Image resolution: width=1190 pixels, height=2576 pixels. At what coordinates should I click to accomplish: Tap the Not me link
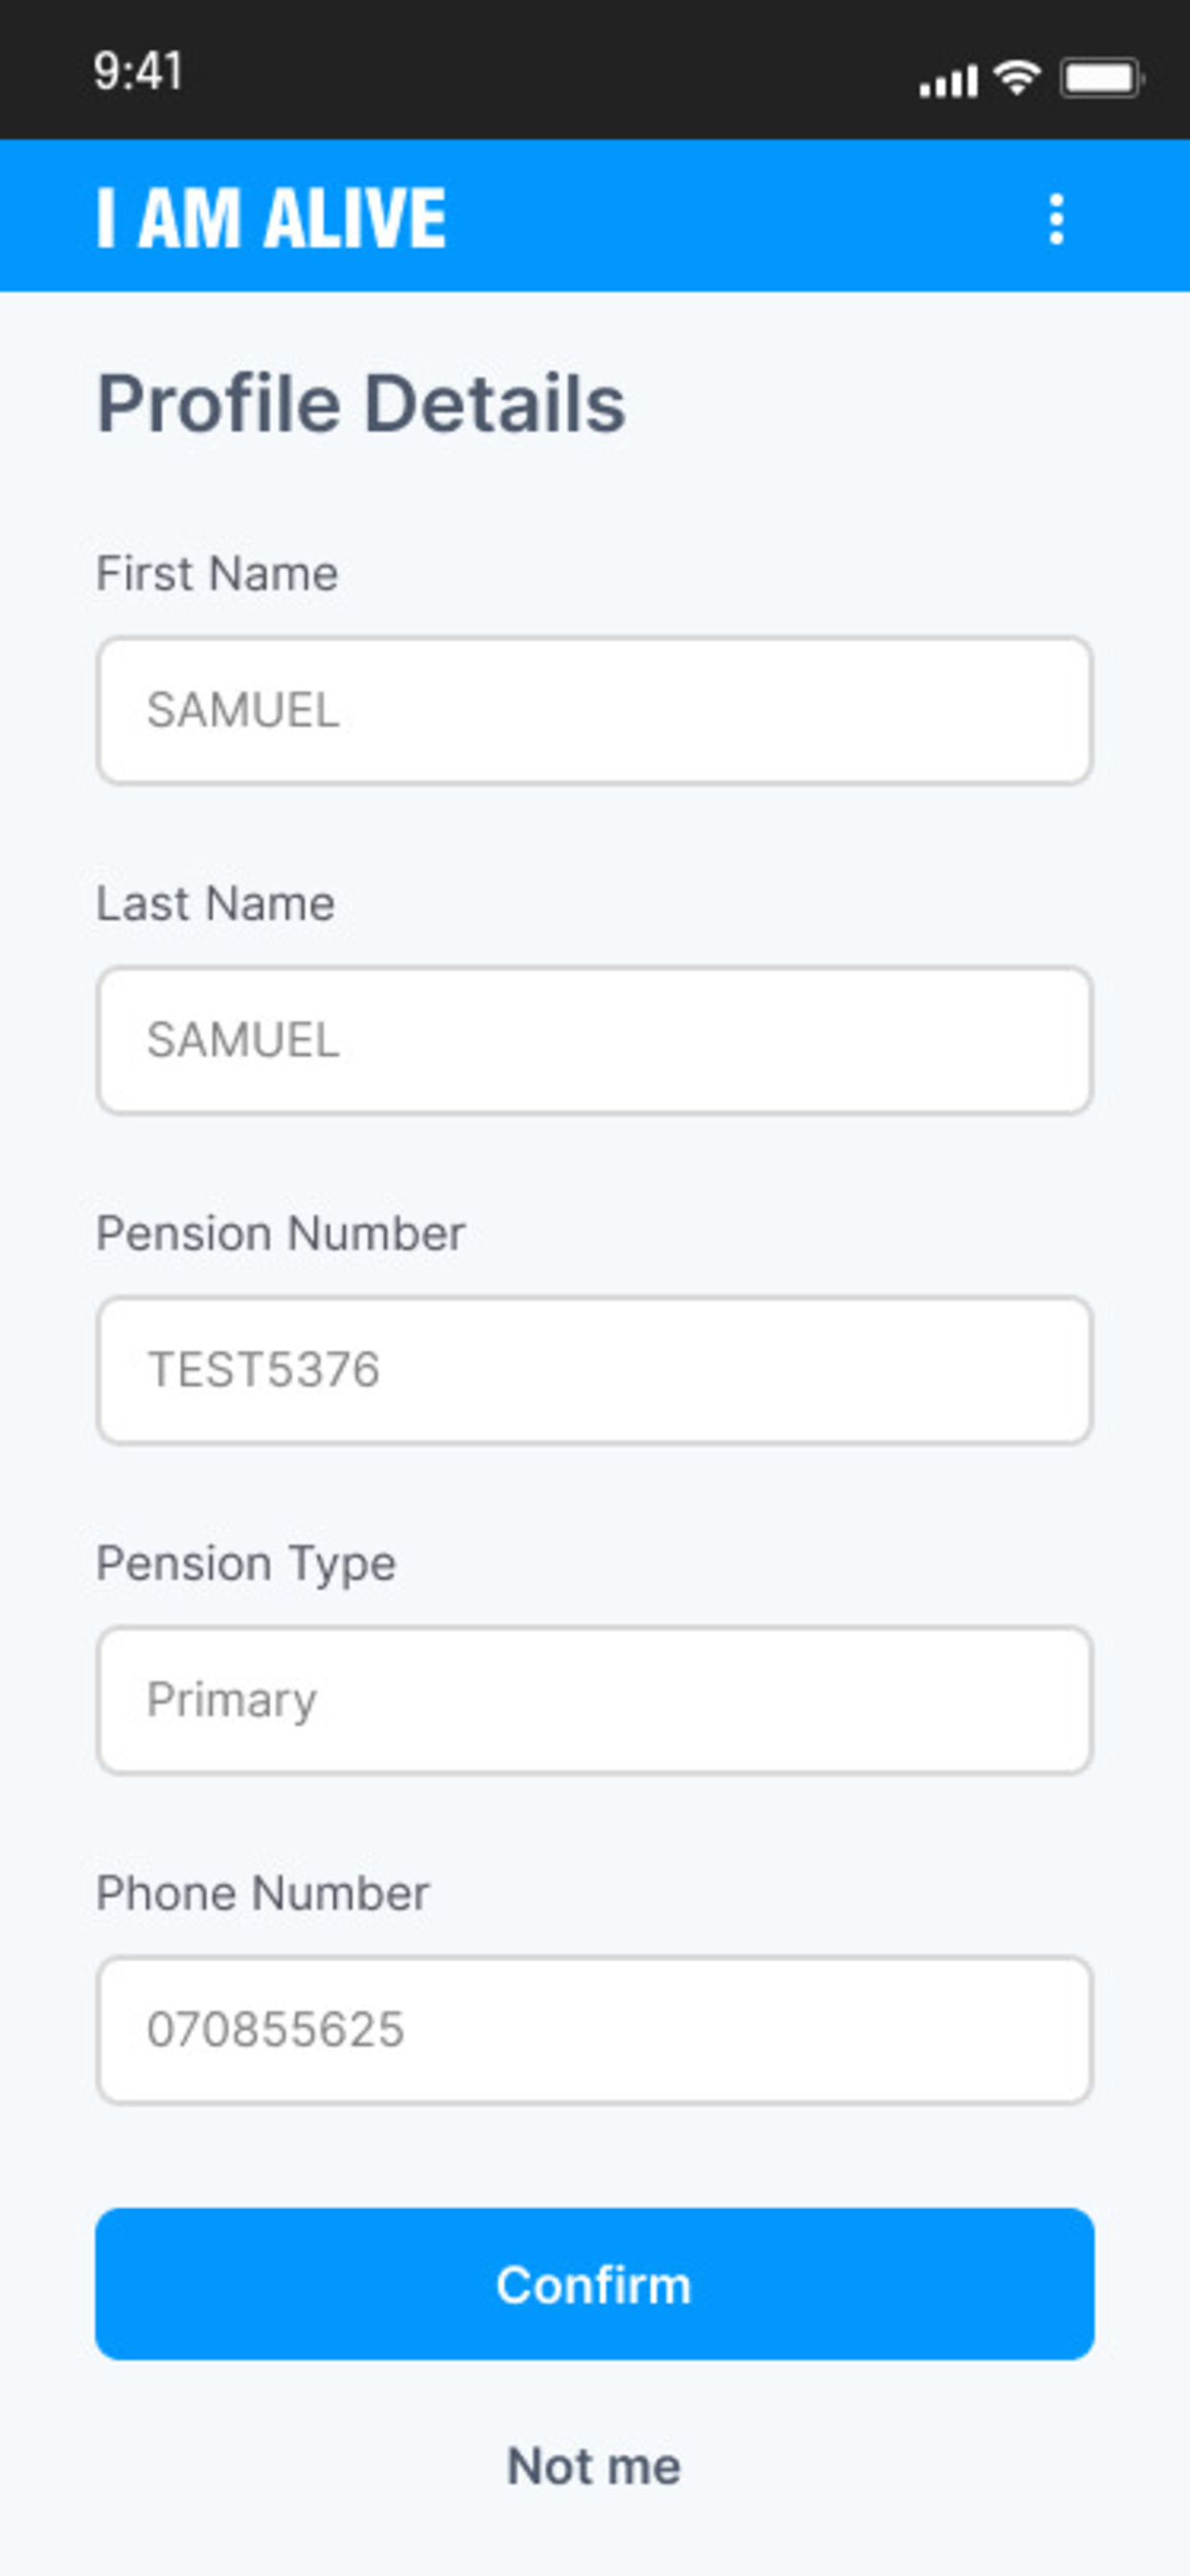(x=594, y=2466)
